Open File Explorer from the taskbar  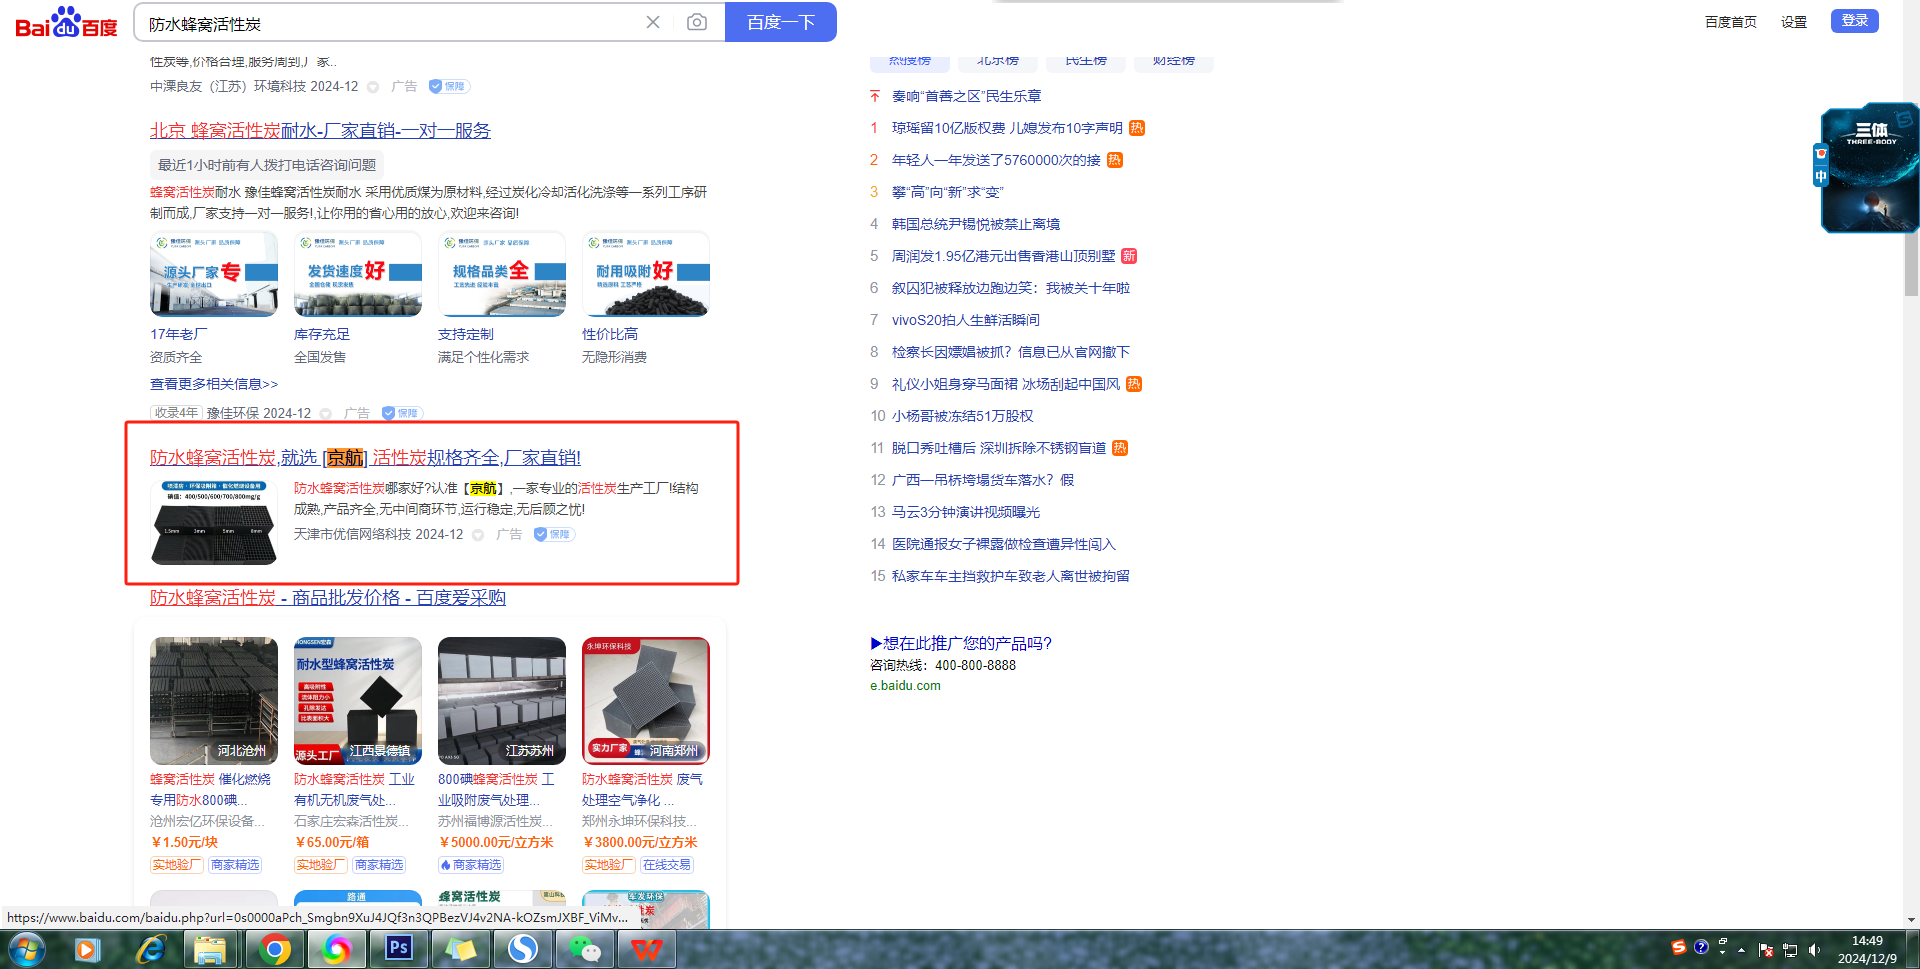tap(211, 949)
